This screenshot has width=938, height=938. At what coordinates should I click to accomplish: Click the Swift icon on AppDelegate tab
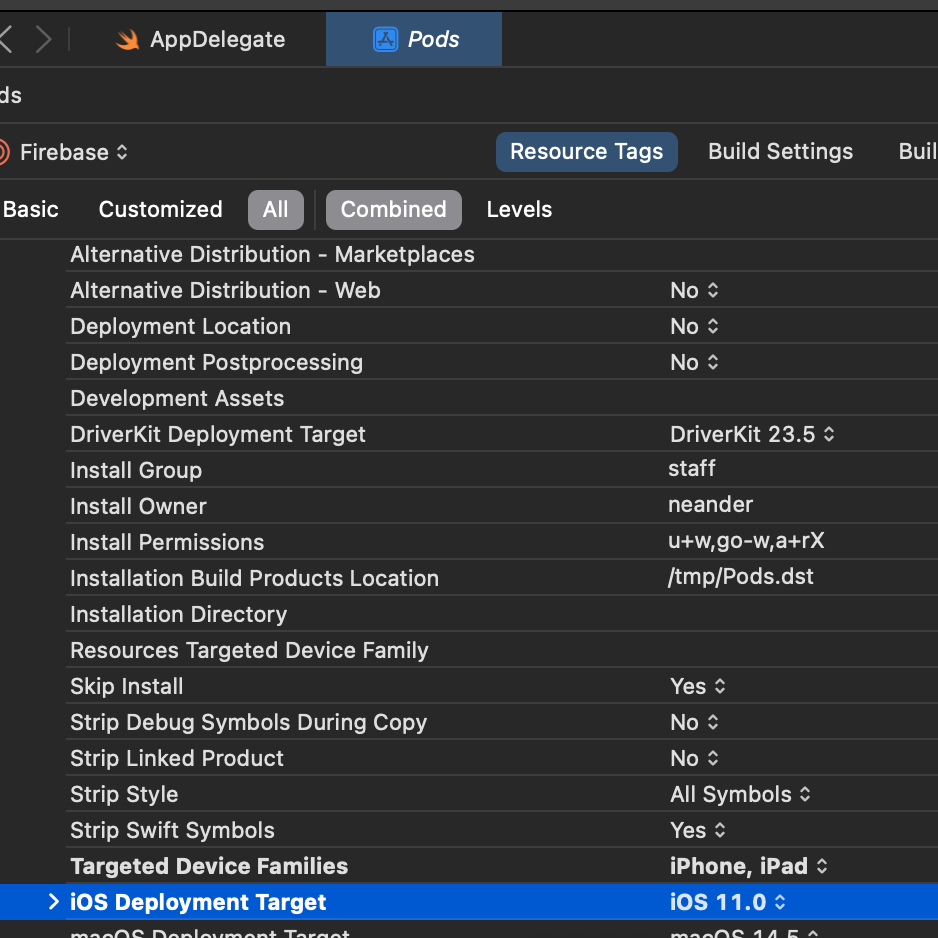pos(127,39)
